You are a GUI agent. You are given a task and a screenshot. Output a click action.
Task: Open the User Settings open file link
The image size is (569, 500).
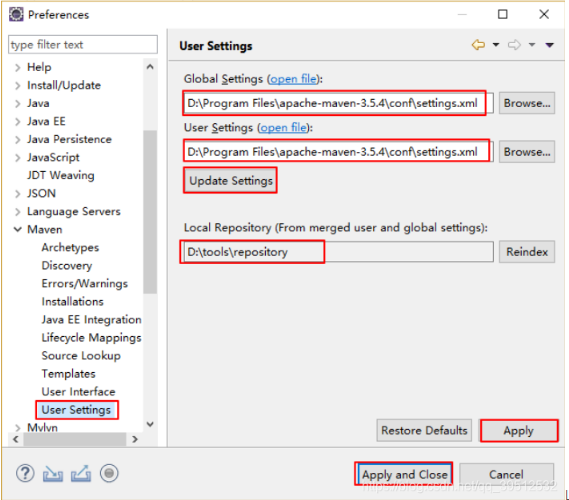pos(283,128)
